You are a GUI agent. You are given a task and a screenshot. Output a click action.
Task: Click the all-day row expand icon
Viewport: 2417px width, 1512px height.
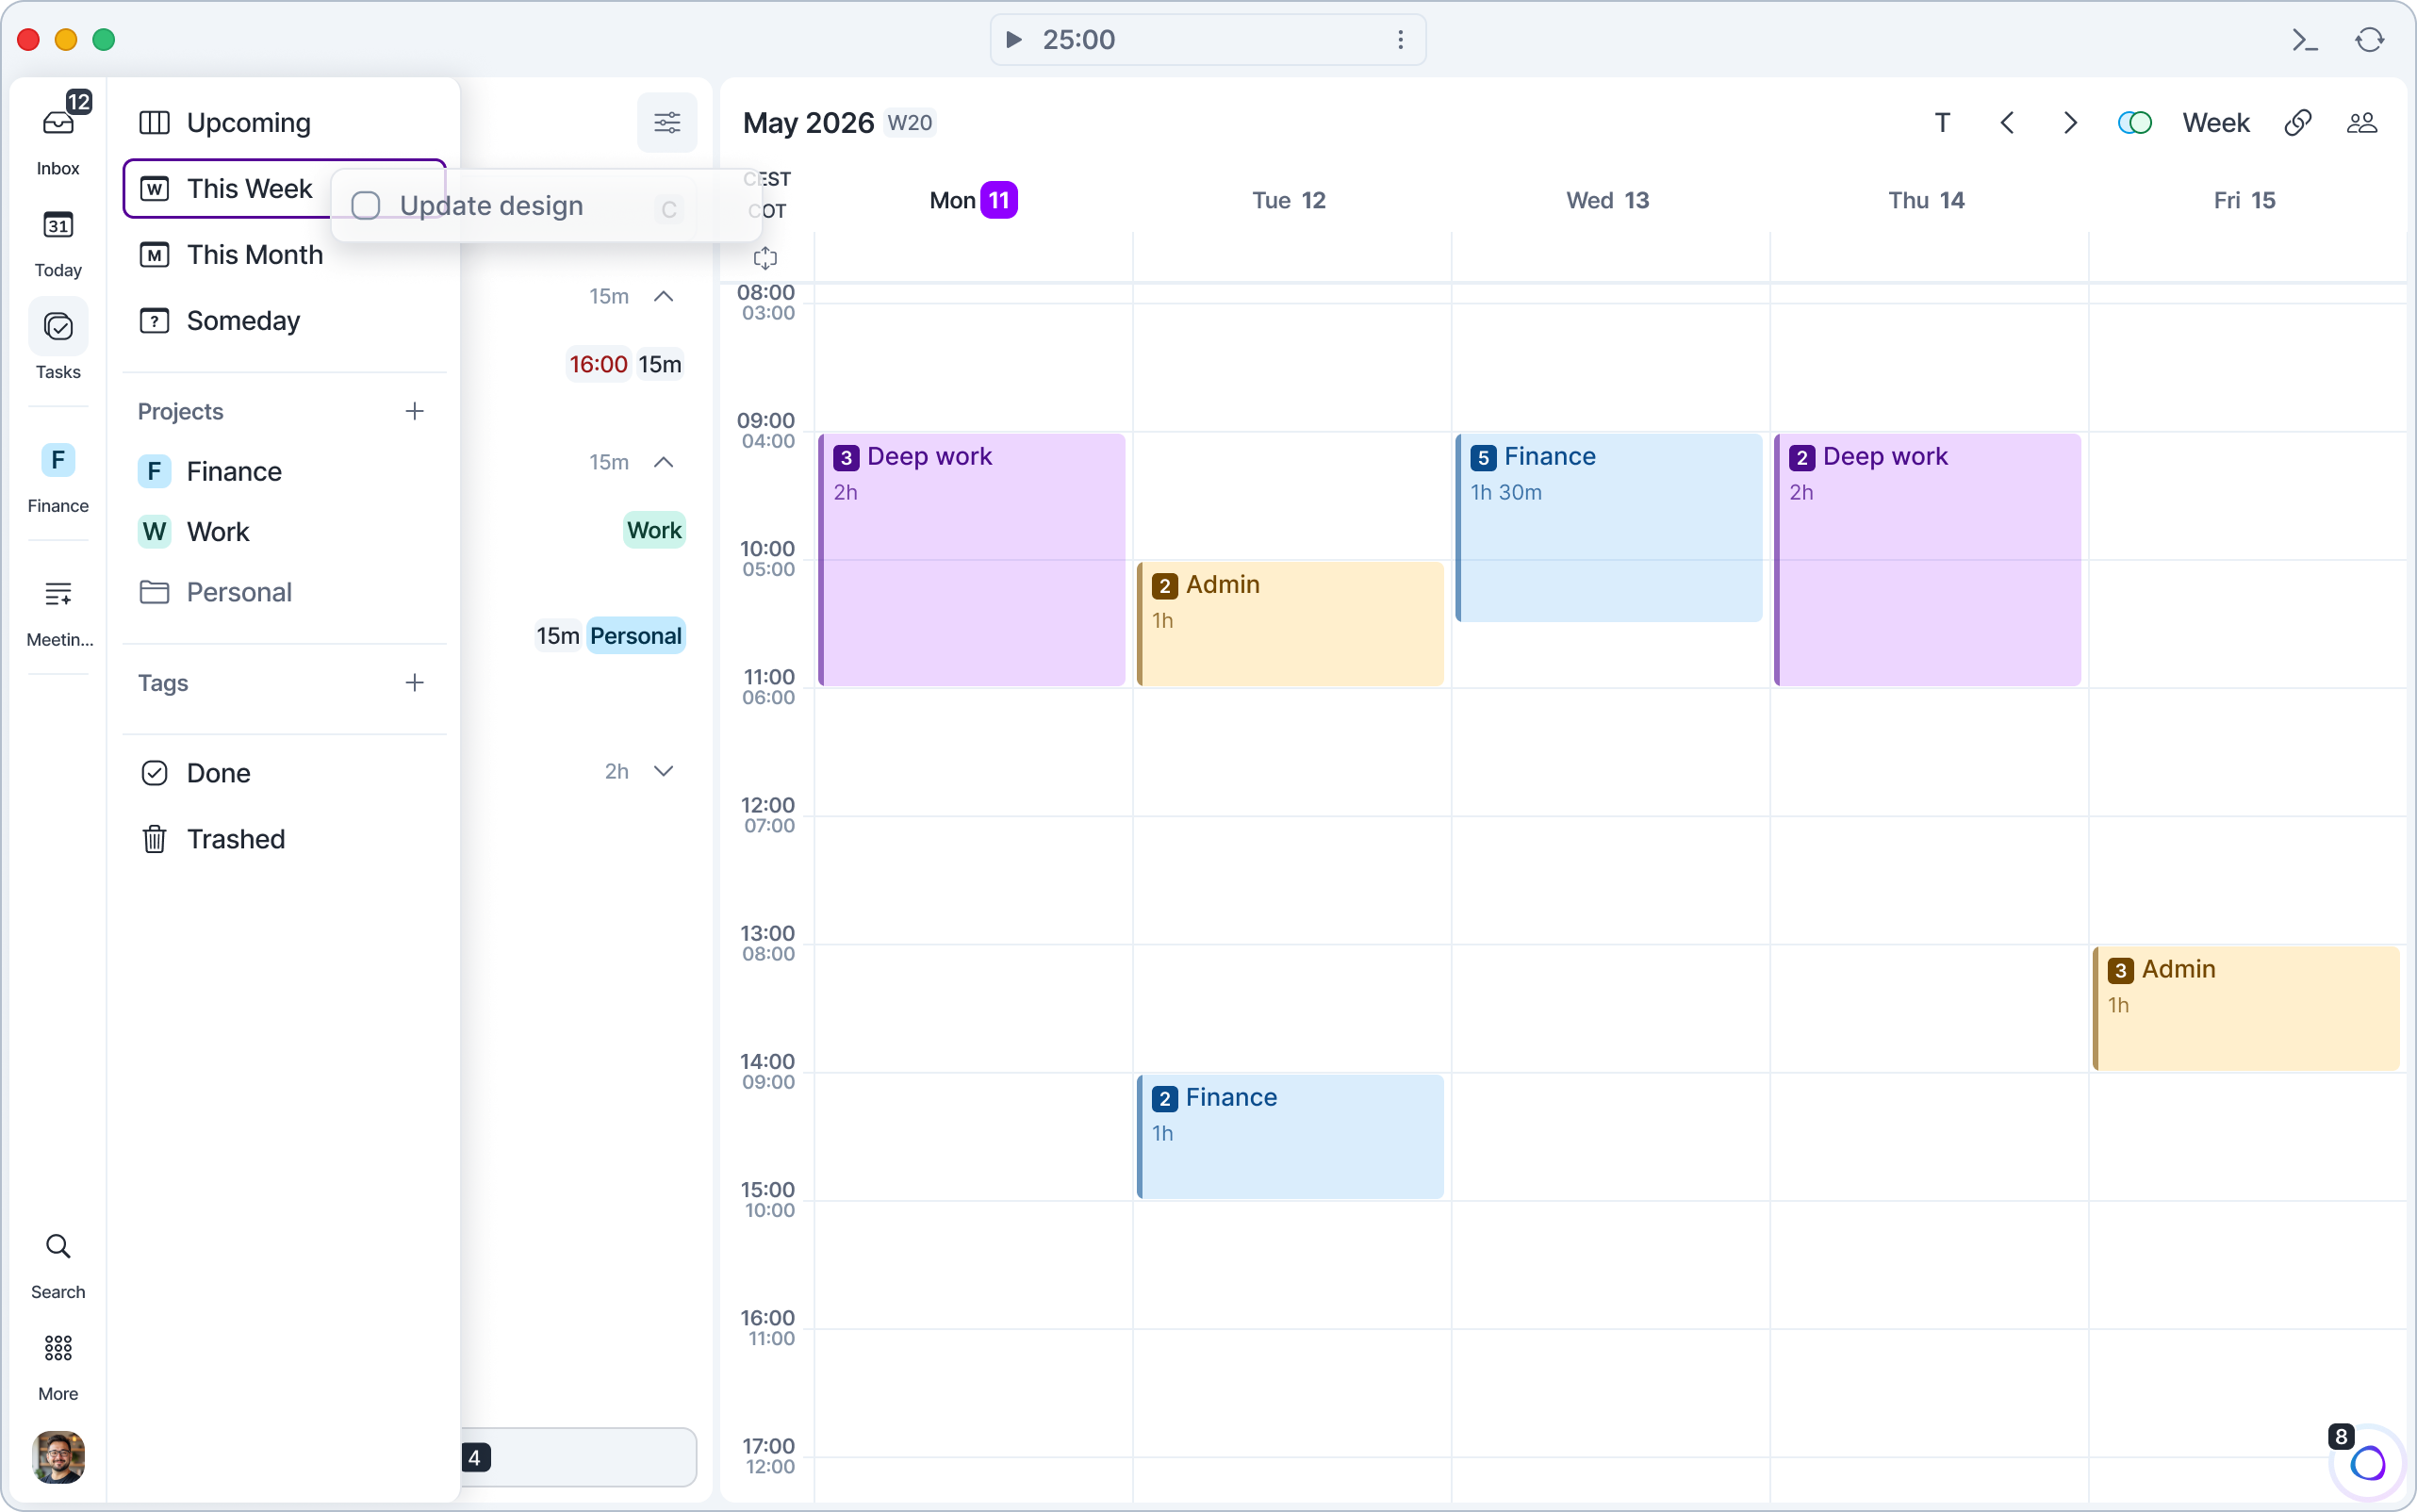click(x=765, y=258)
